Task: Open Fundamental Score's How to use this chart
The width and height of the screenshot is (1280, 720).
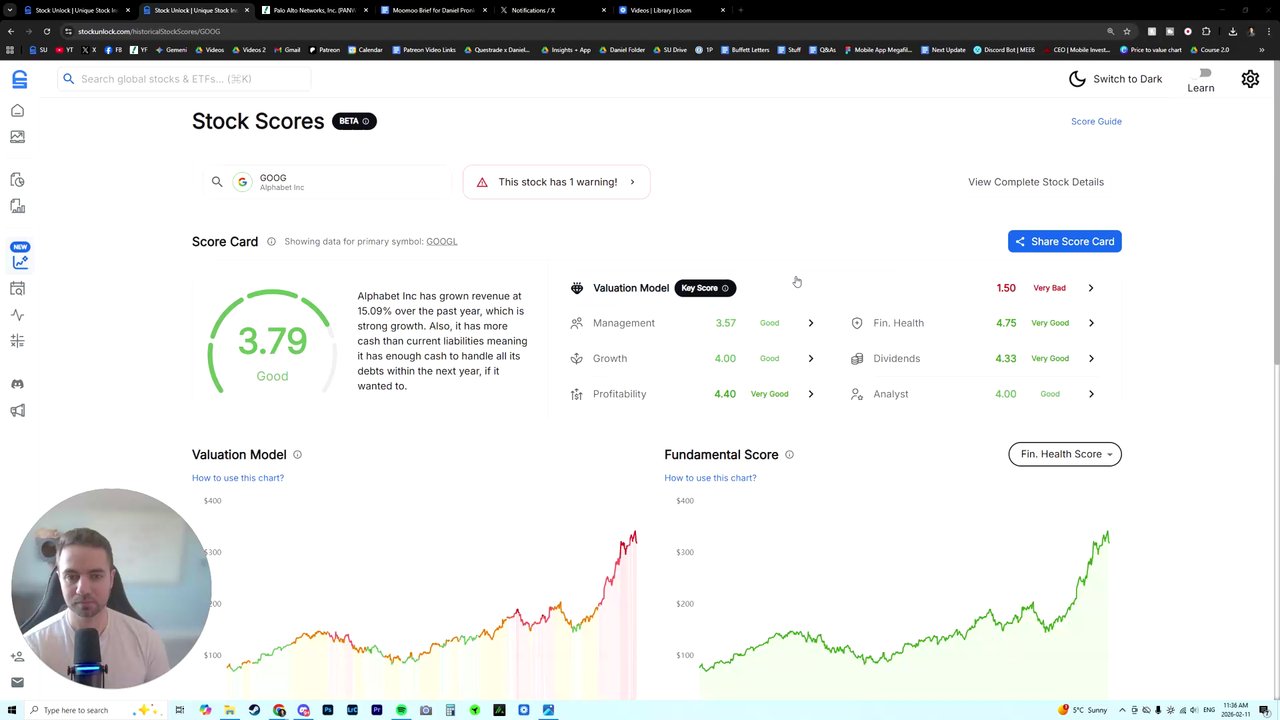Action: tap(710, 478)
